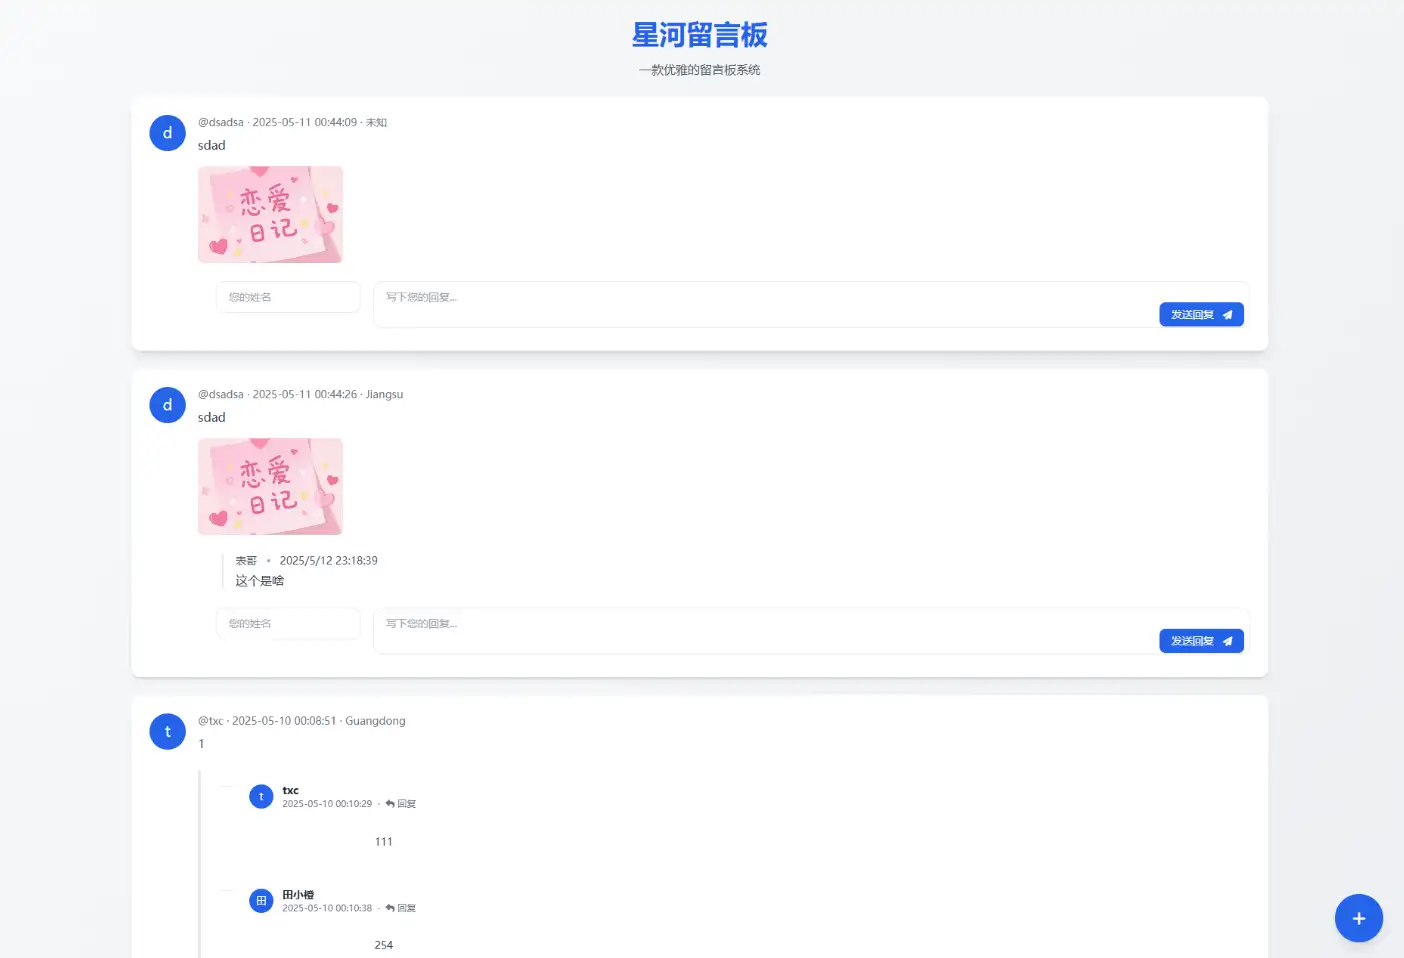1404x958 pixels.
Task: Focus the name field in the second post
Action: [288, 624]
